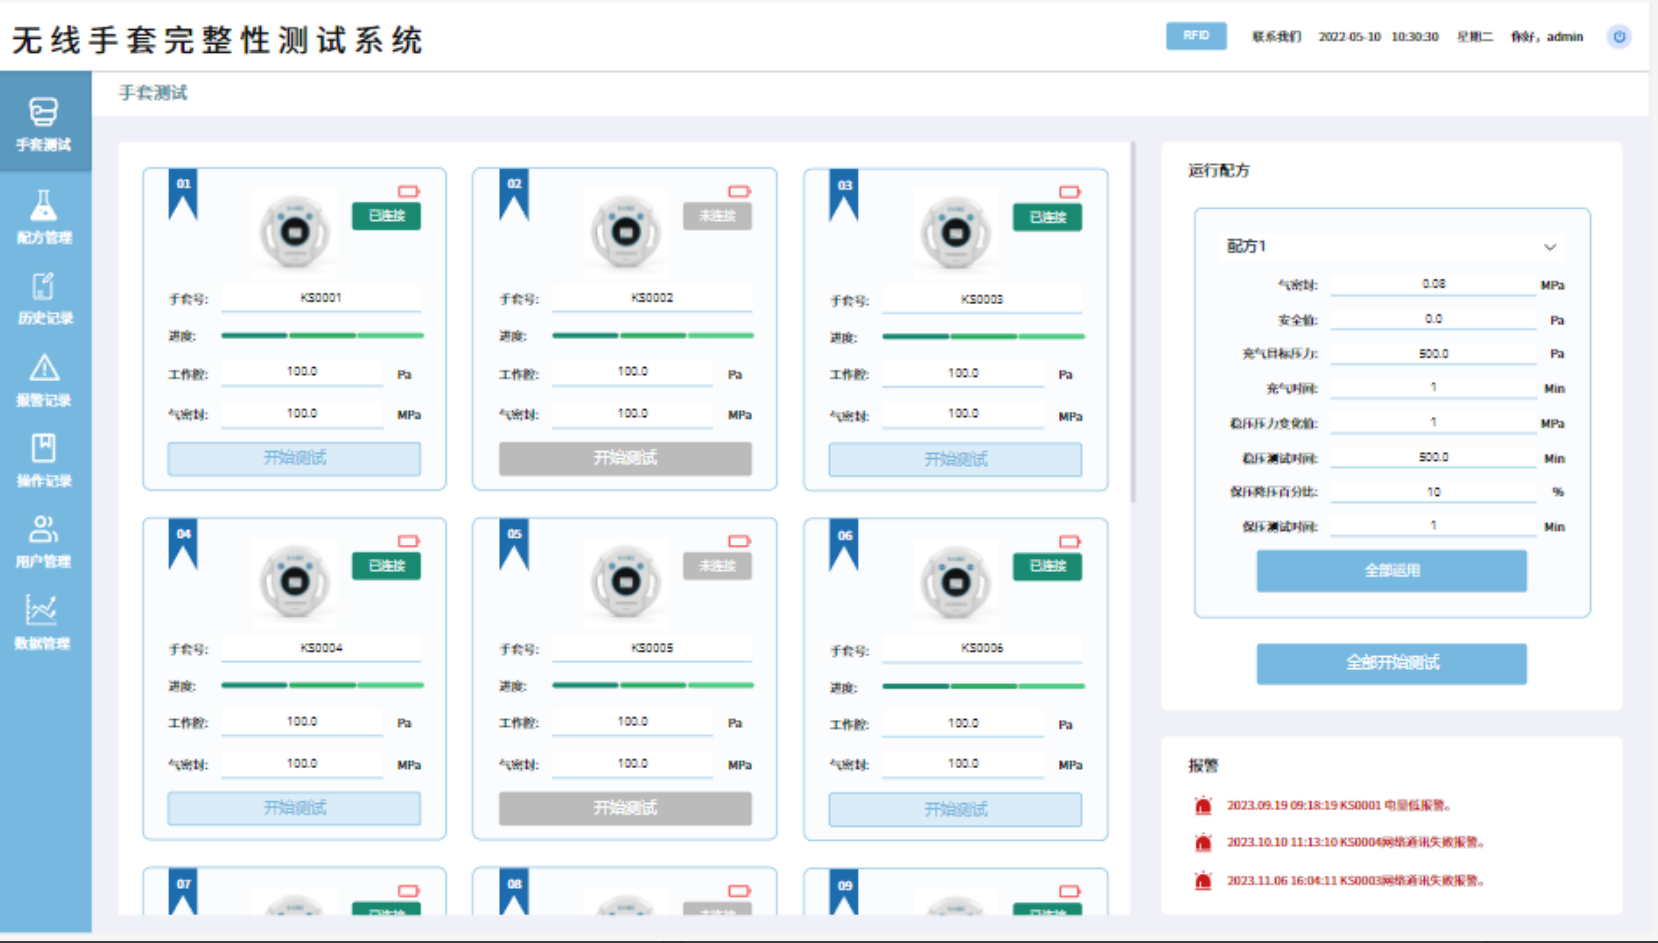
Task: Toggle 已连接 status on glove 06
Action: coord(1047,566)
